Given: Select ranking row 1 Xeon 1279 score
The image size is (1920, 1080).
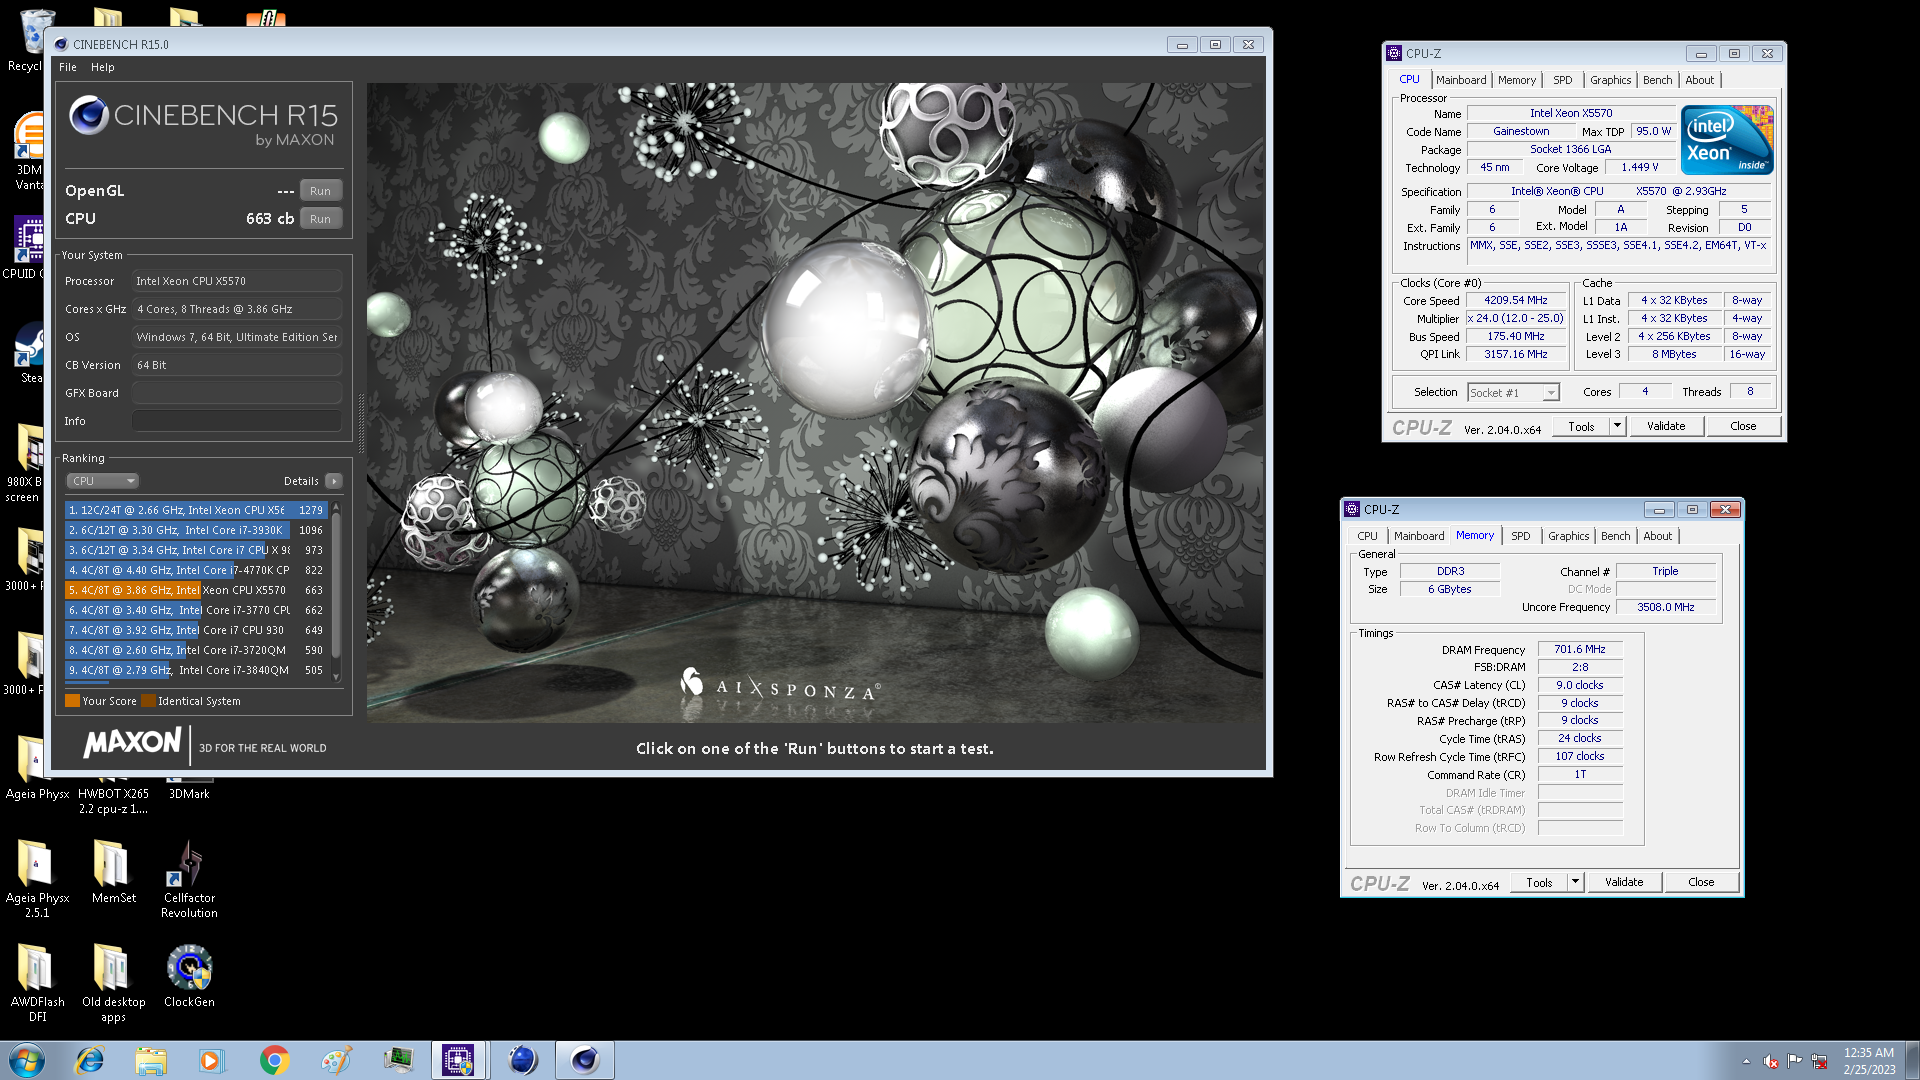Looking at the screenshot, I should click(197, 510).
